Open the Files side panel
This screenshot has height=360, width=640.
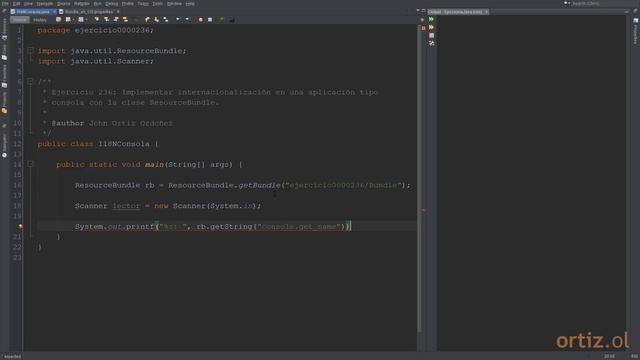click(x=4, y=52)
